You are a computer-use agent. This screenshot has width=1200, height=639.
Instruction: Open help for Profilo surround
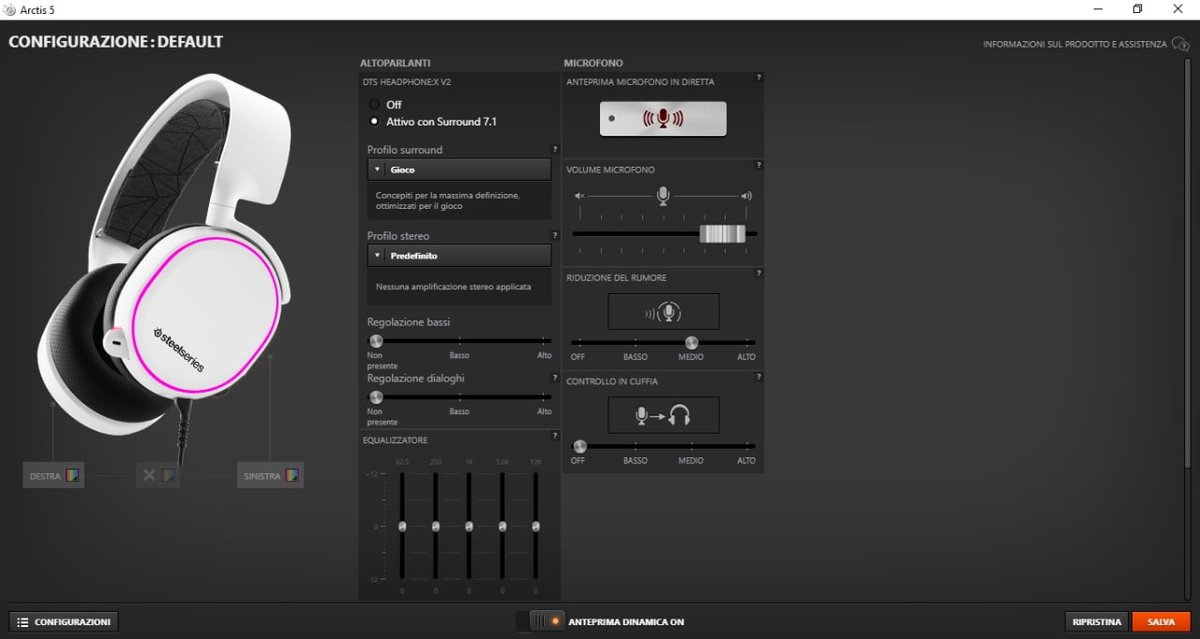(x=555, y=149)
